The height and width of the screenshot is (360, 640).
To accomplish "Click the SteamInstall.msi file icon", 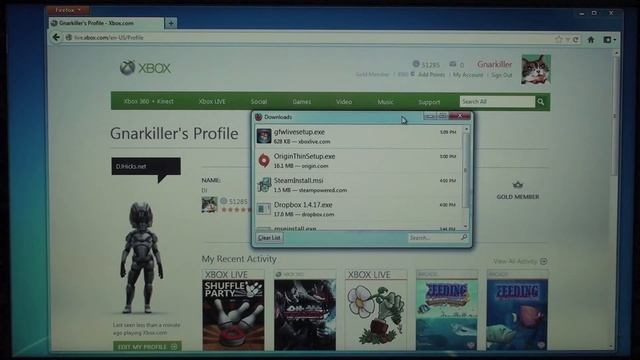I will tap(264, 185).
